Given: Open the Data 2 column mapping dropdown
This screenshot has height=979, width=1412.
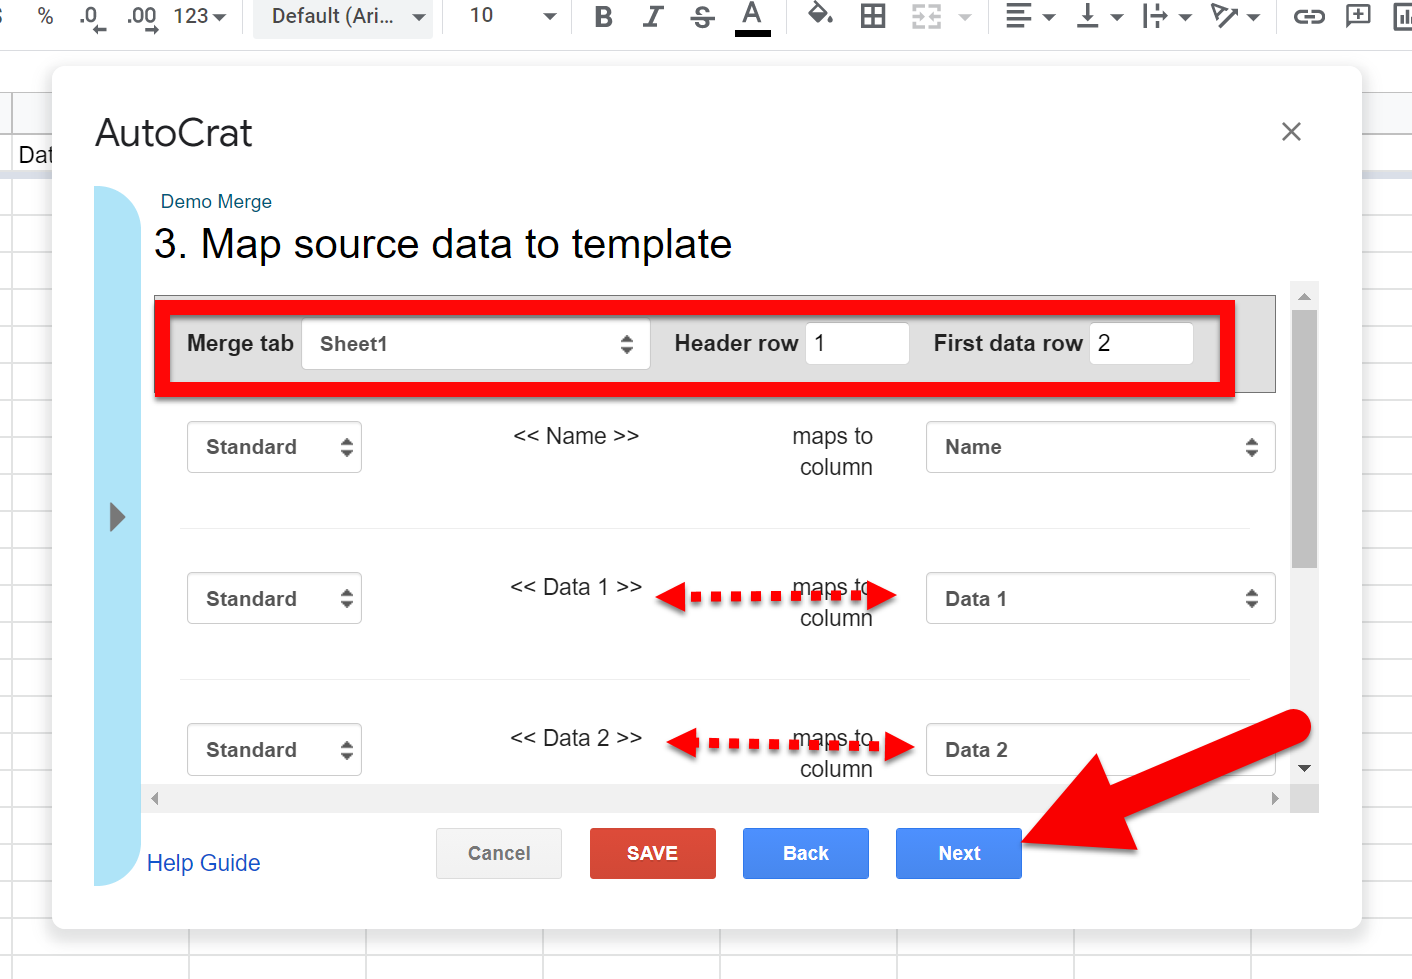Looking at the screenshot, I should [x=1100, y=750].
